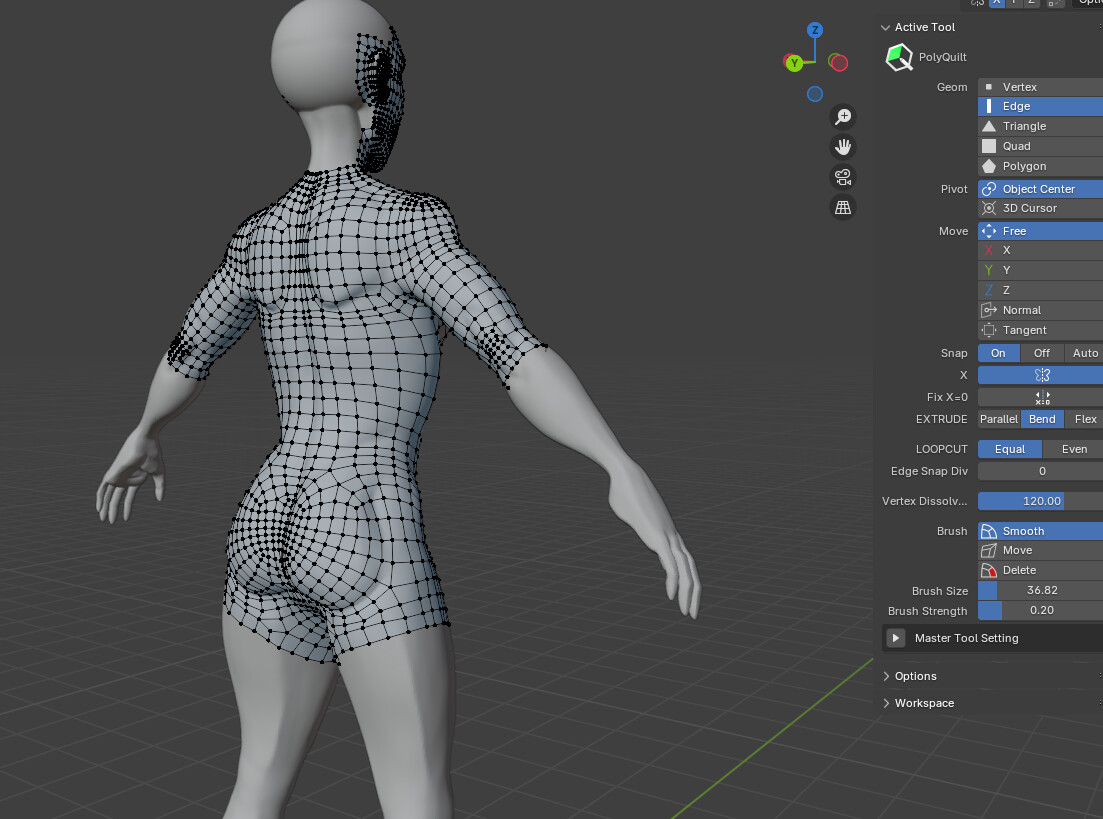
Task: Constrain move to Z axis
Action: point(1040,290)
